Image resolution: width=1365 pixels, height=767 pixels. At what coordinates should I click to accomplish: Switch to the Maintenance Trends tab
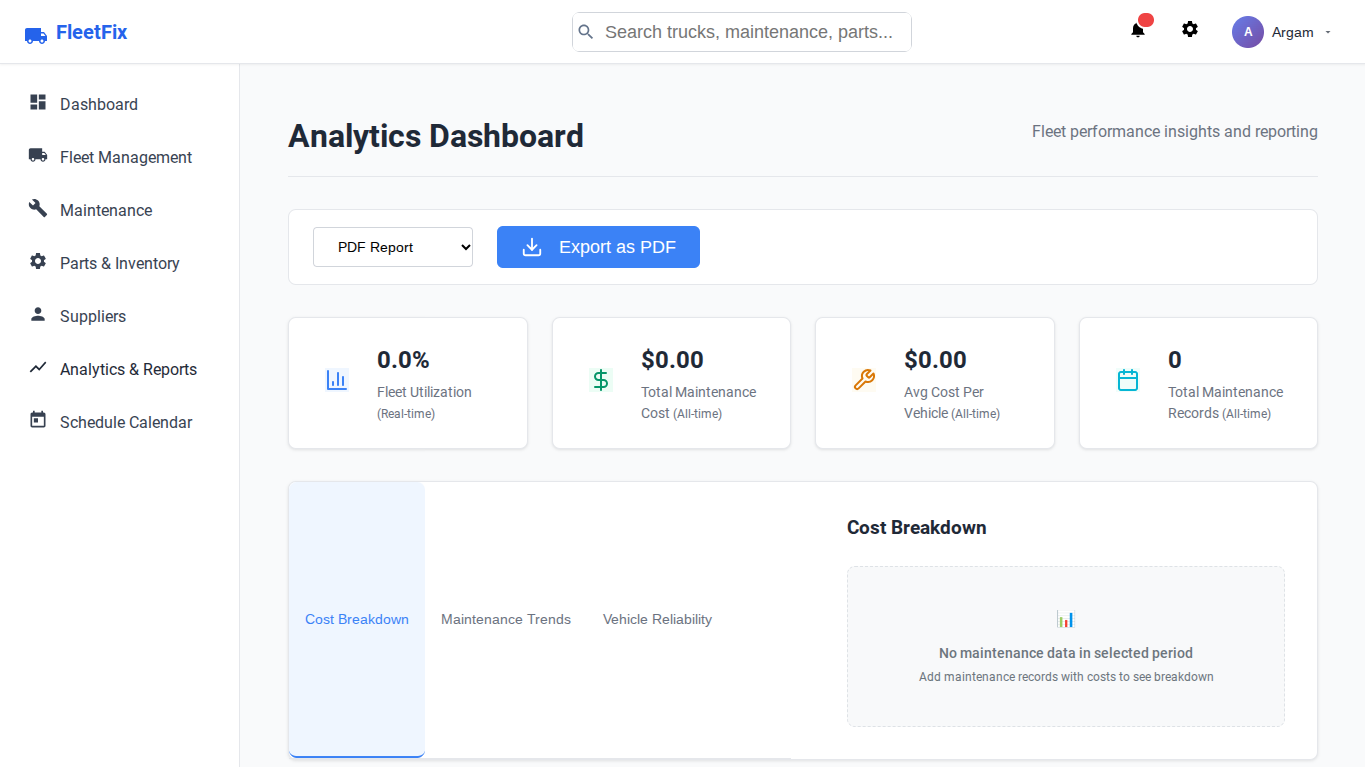tap(505, 619)
